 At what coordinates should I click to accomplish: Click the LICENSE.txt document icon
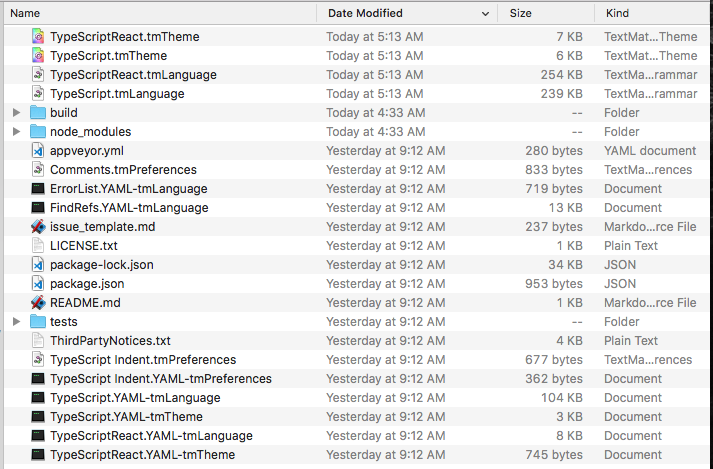point(38,246)
